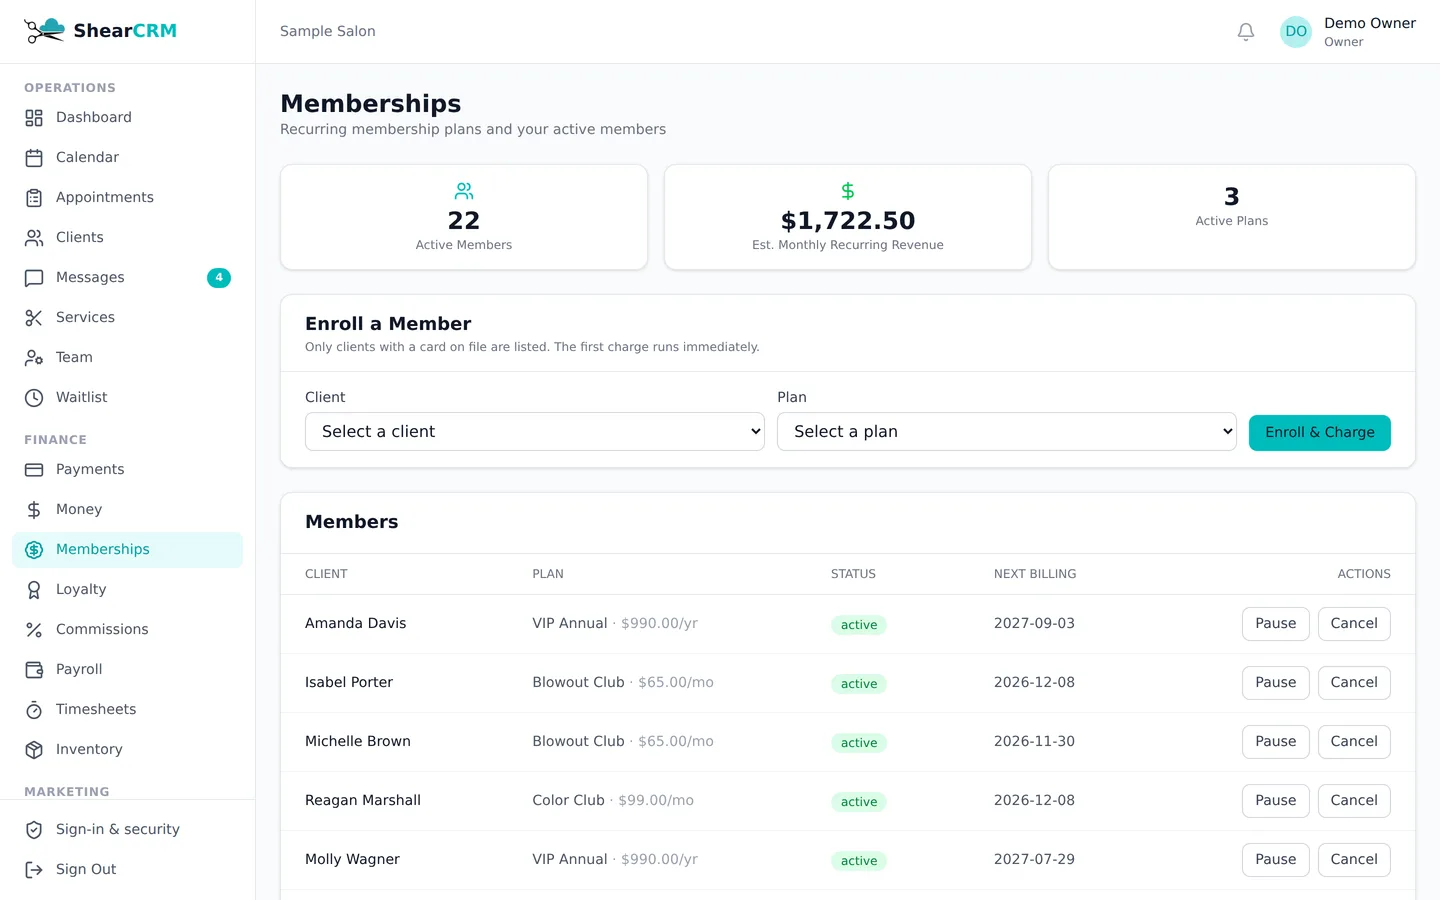Viewport: 1440px width, 900px height.
Task: Click the Payroll wallet icon
Action: 34,670
